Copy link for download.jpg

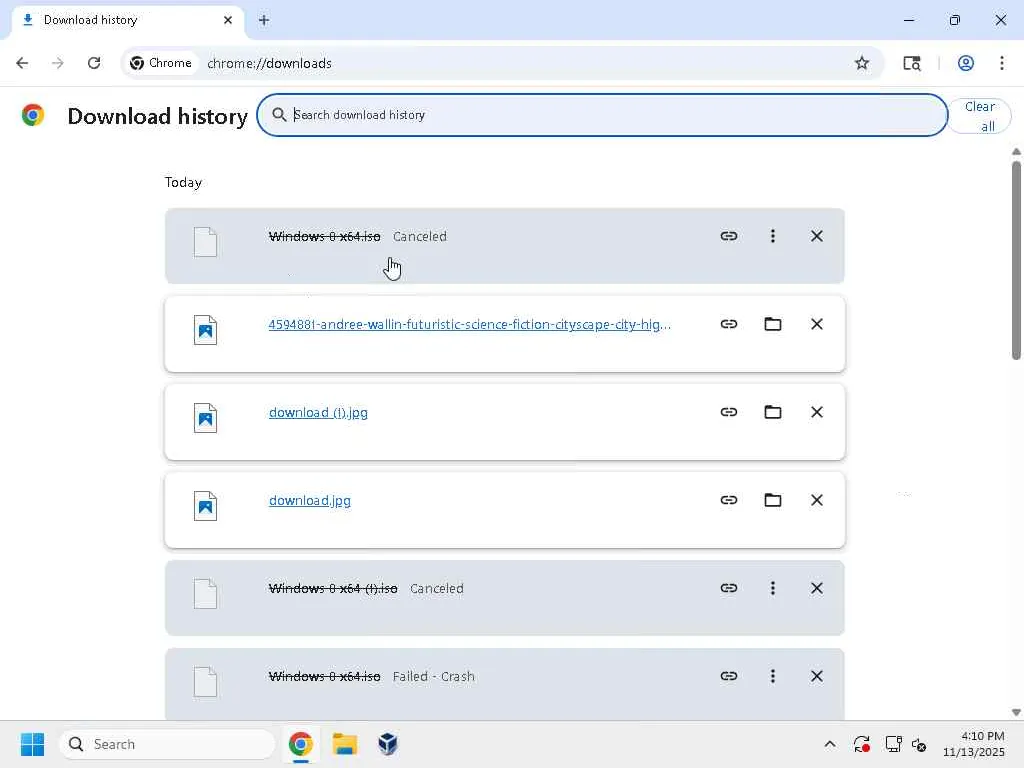[x=728, y=500]
